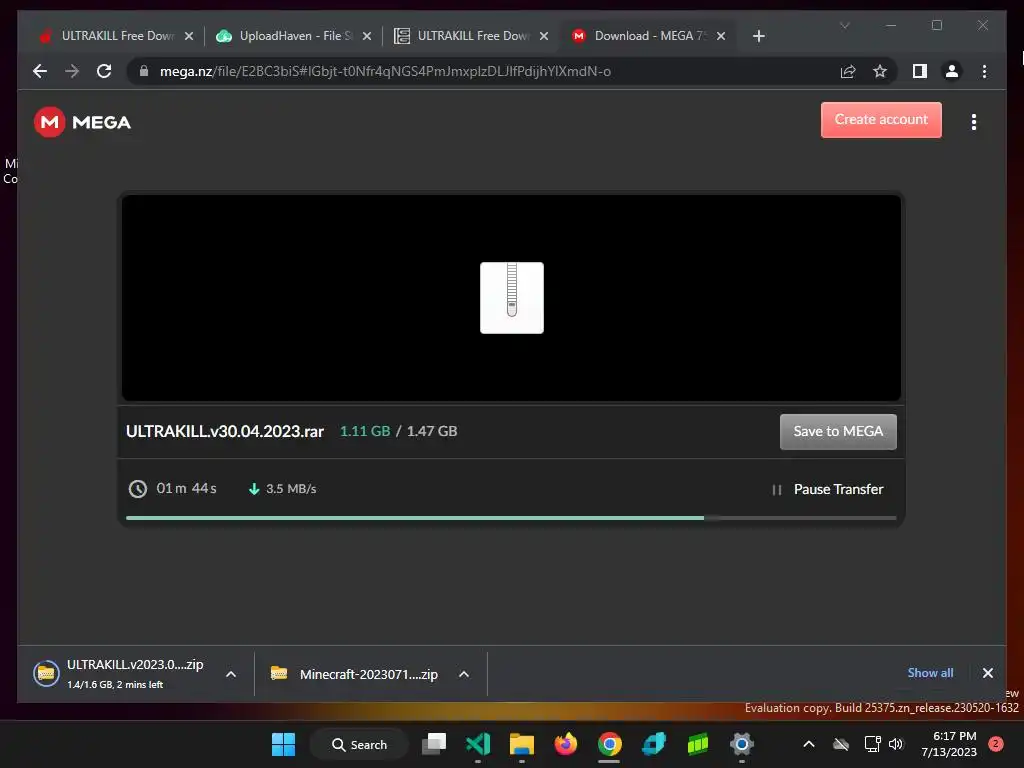Click OneDrive cloud tray icon

click(841, 744)
